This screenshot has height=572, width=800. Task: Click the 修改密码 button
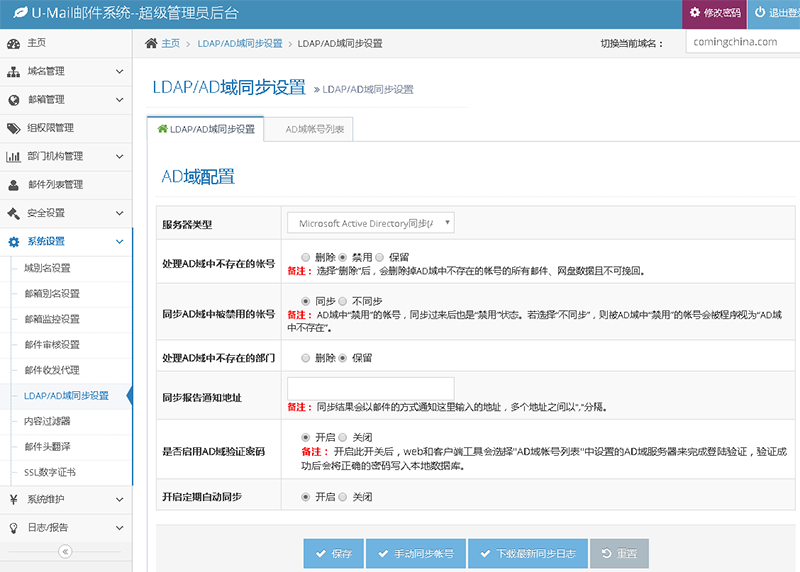click(x=715, y=13)
